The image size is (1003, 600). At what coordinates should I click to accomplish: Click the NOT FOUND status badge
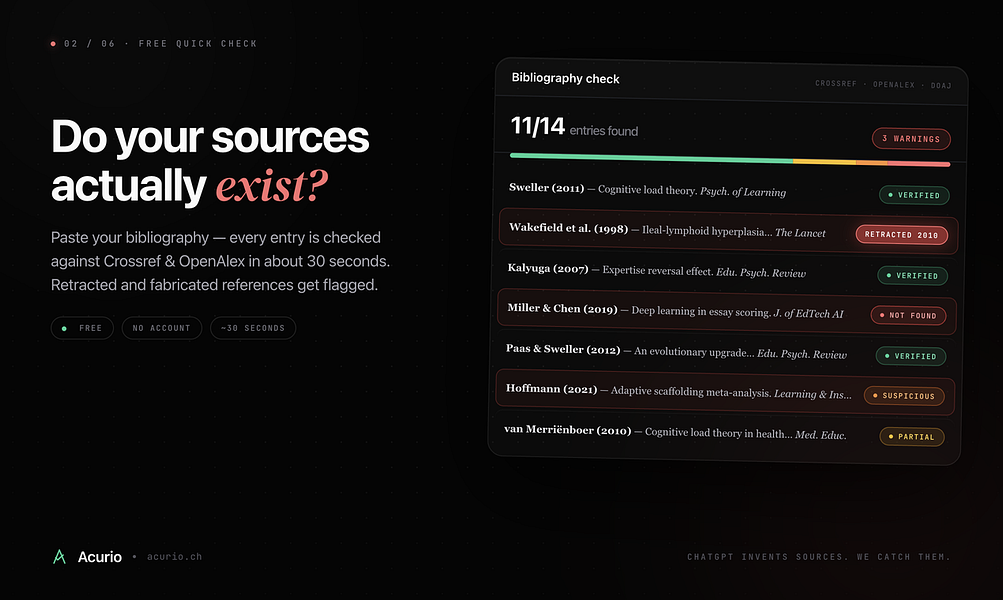click(908, 315)
